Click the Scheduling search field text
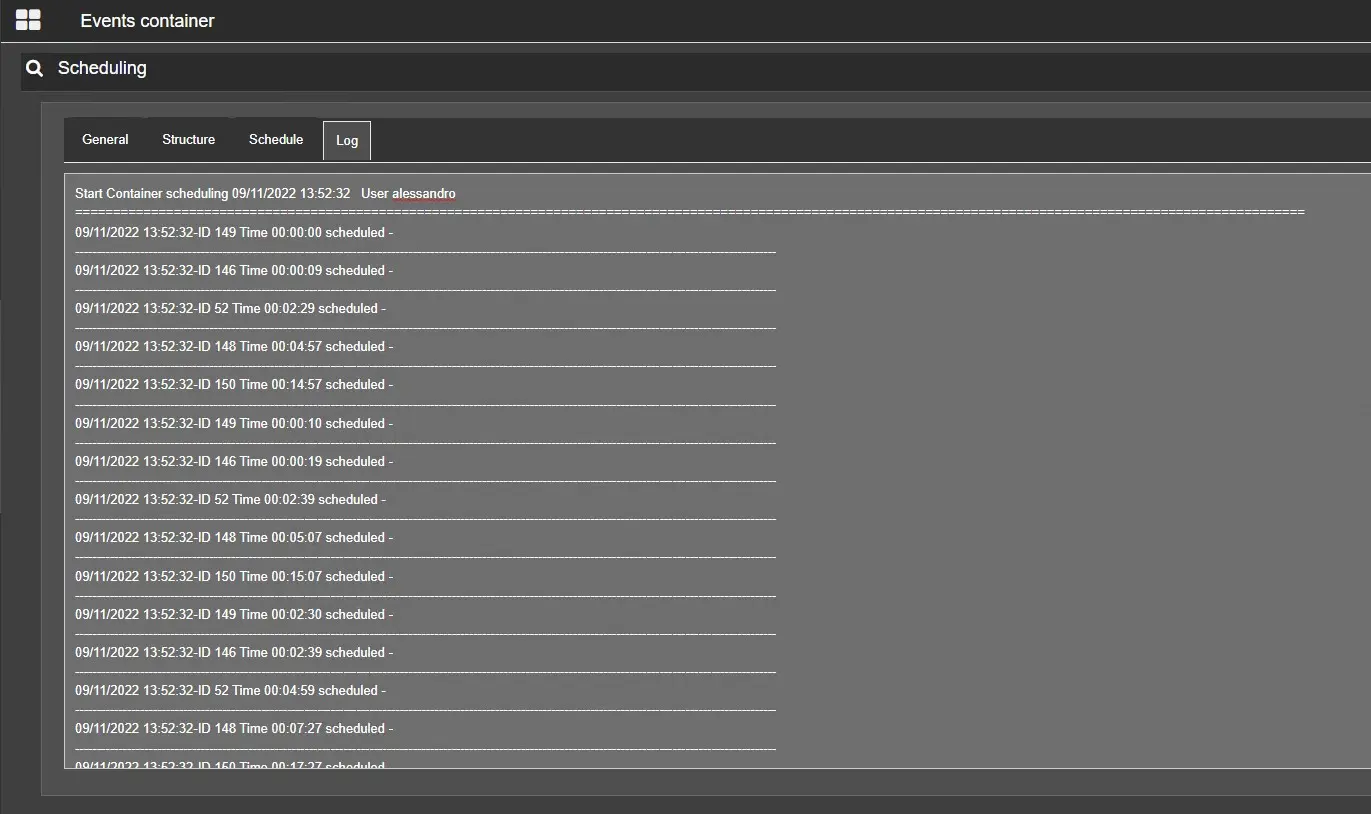Viewport: 1371px width, 814px height. 102,68
